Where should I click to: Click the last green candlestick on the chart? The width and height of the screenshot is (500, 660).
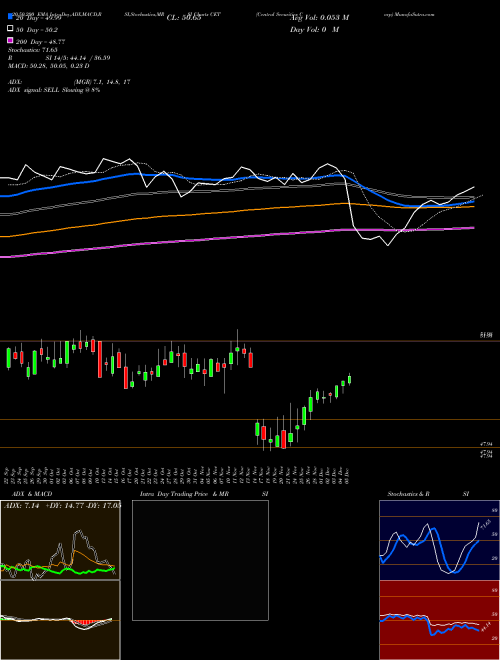pos(349,379)
